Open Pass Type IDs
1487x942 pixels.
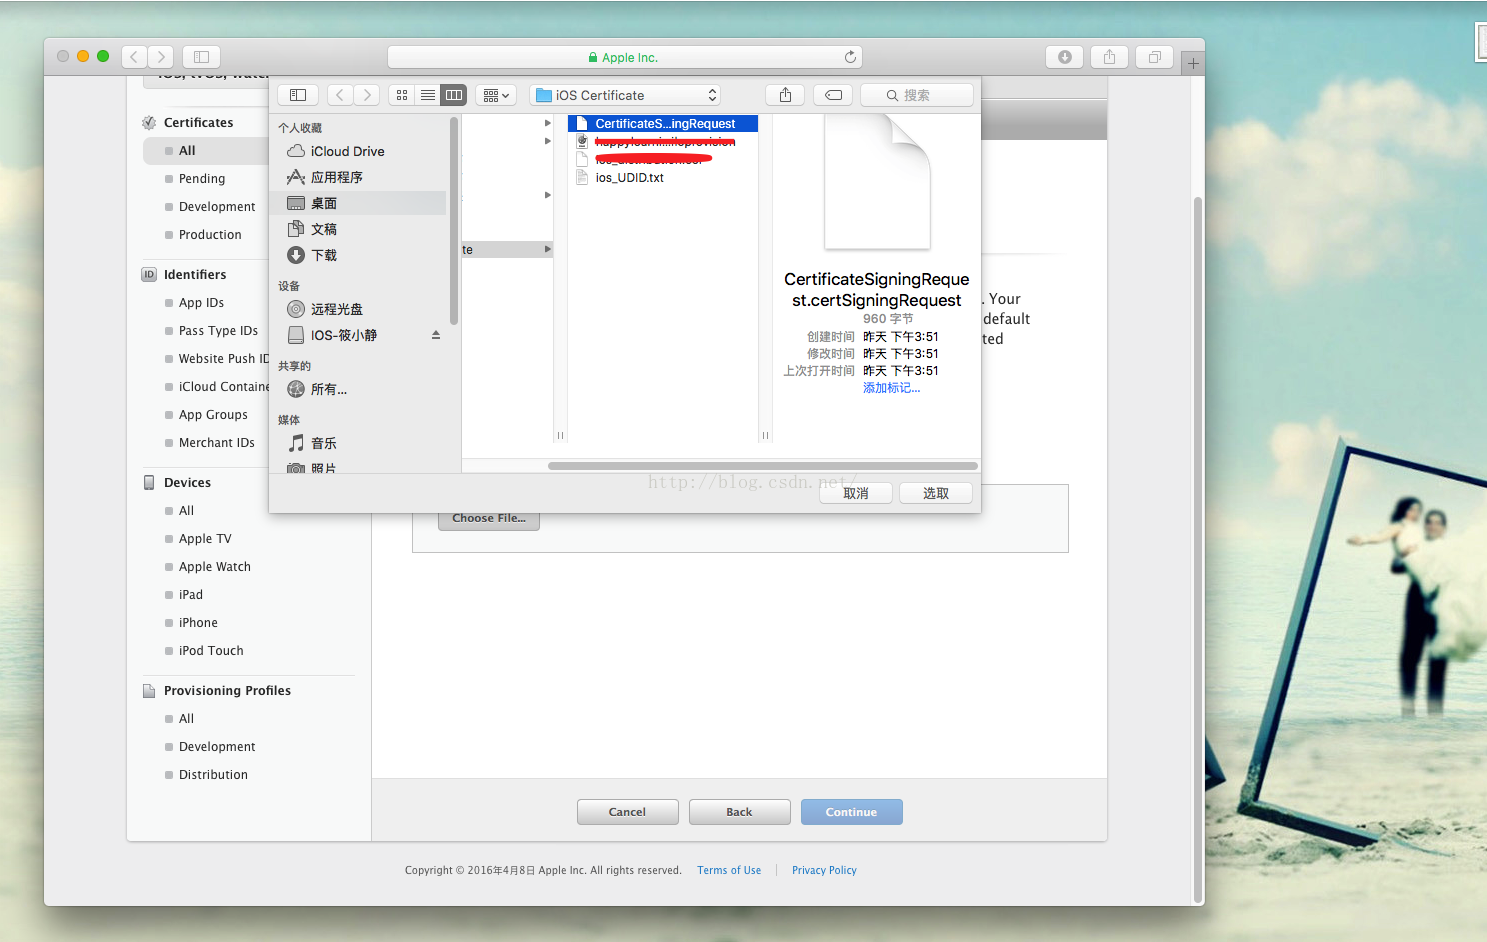218,331
